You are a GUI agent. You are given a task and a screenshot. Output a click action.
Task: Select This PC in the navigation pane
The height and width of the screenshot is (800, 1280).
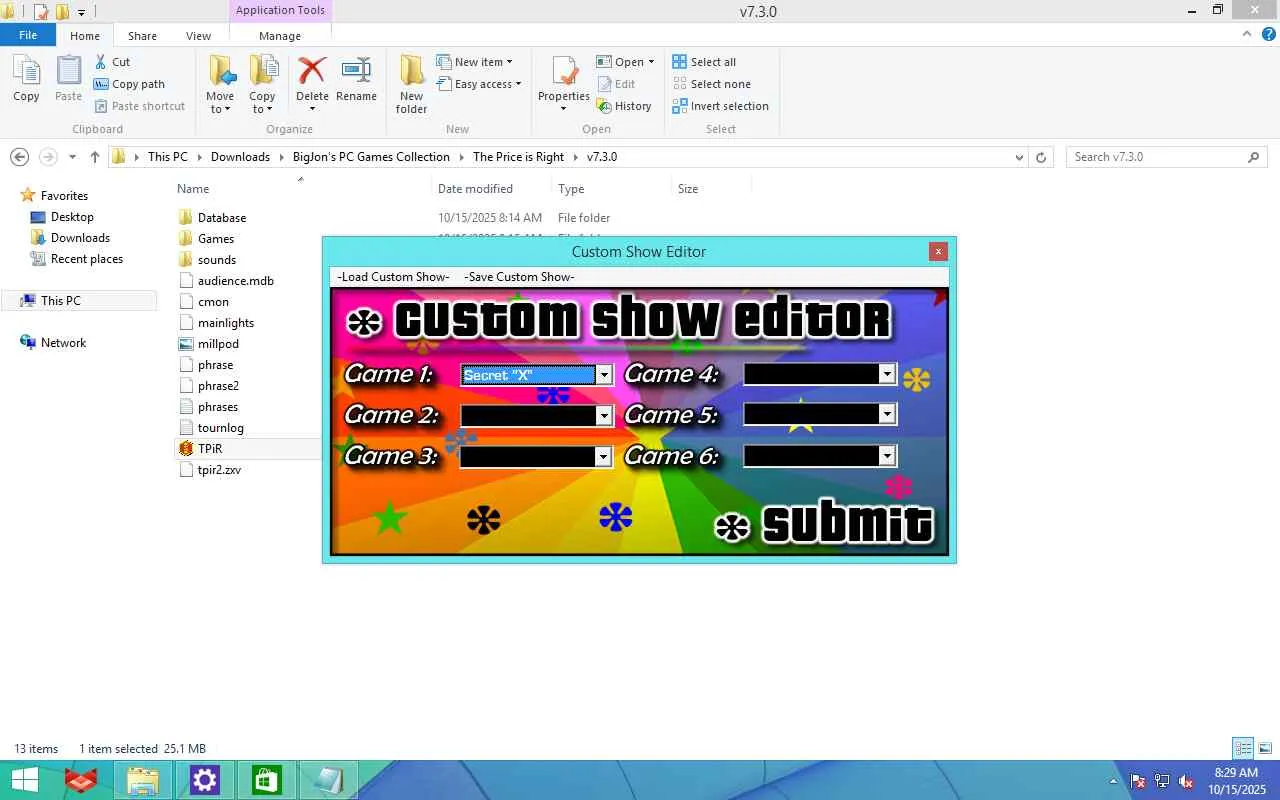pos(80,301)
